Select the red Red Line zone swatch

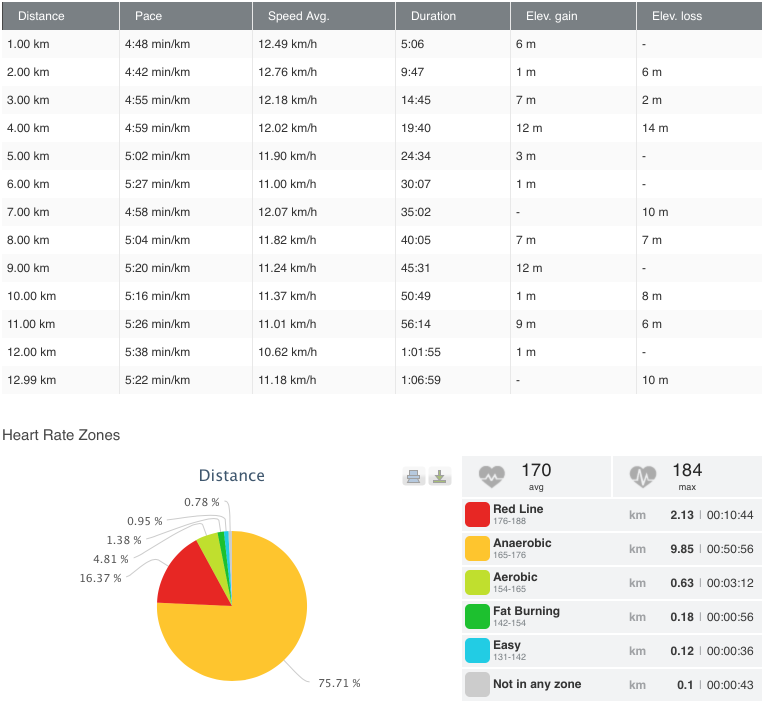pos(477,514)
